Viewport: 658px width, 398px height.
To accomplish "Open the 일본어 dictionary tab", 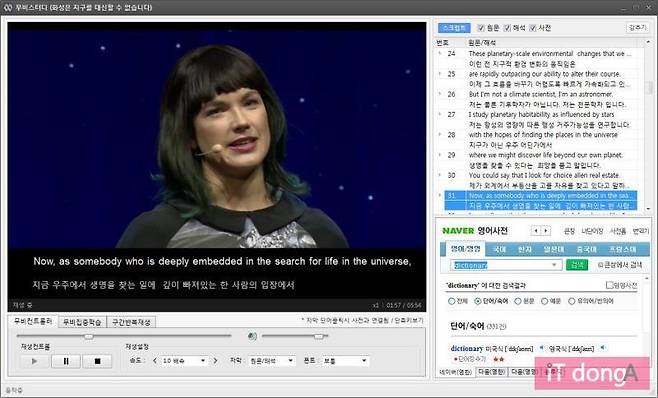I will [554, 249].
